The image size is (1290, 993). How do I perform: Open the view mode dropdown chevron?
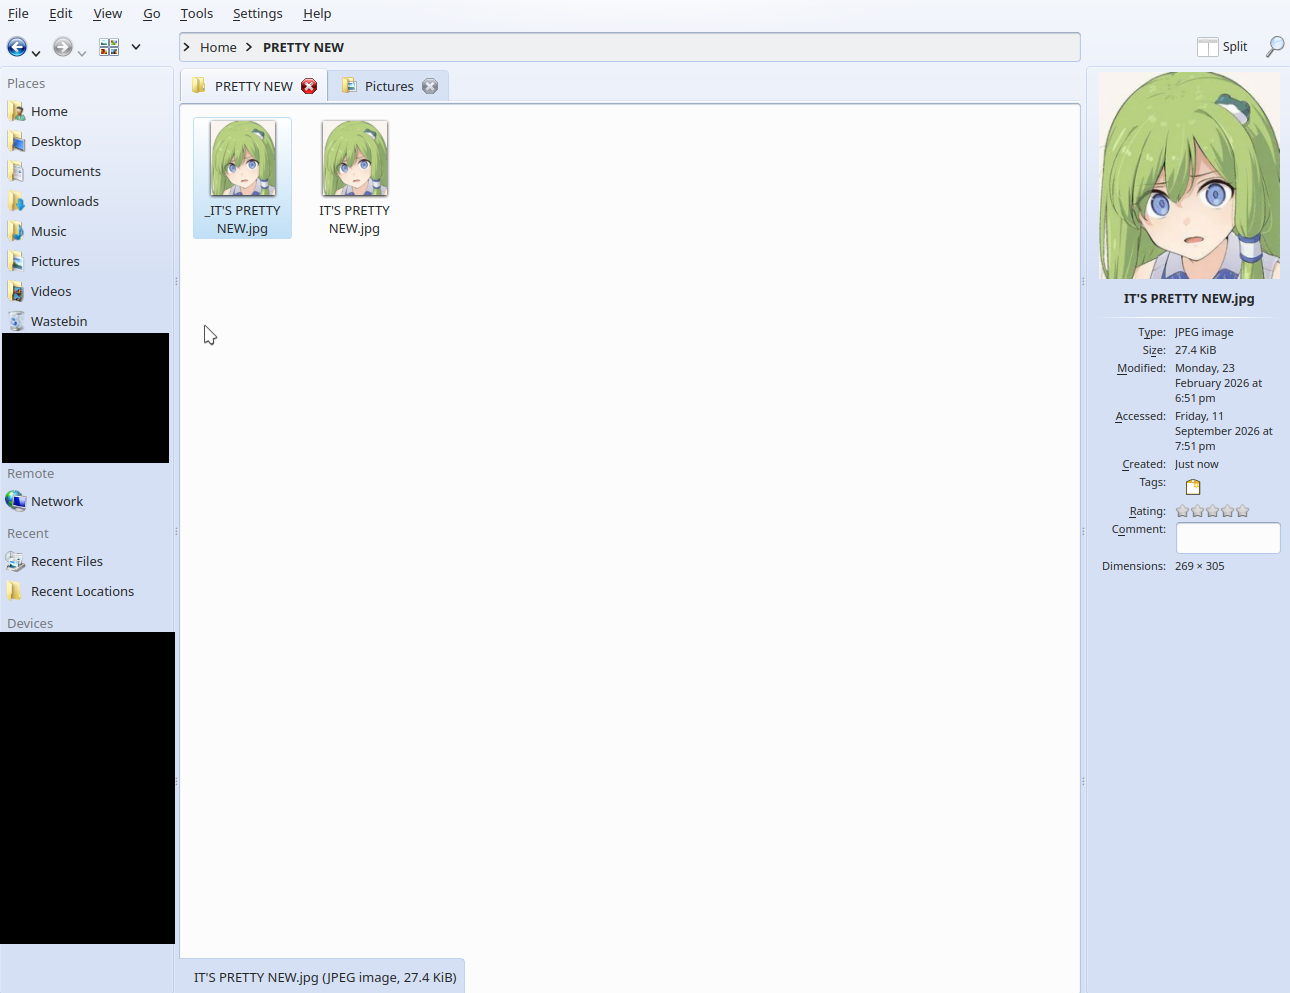[x=136, y=47]
